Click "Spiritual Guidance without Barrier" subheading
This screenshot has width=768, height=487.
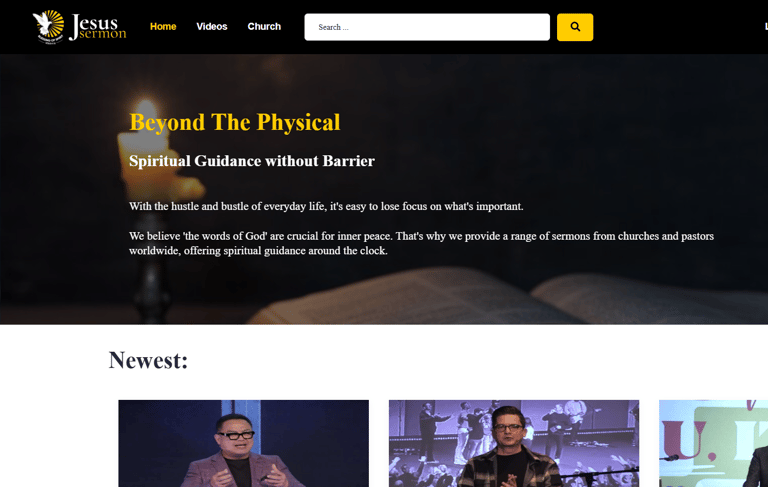pos(252,161)
